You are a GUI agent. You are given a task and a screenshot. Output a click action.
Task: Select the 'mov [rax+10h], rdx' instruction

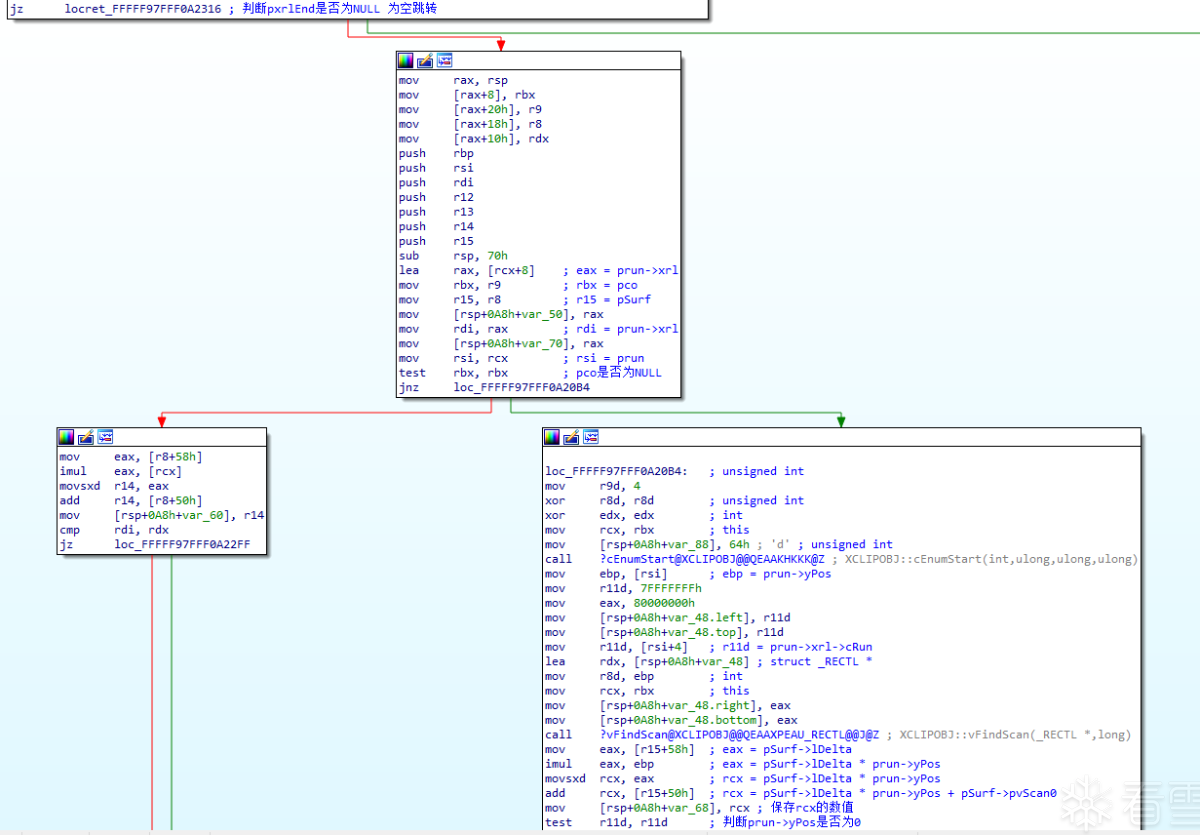[x=474, y=138]
